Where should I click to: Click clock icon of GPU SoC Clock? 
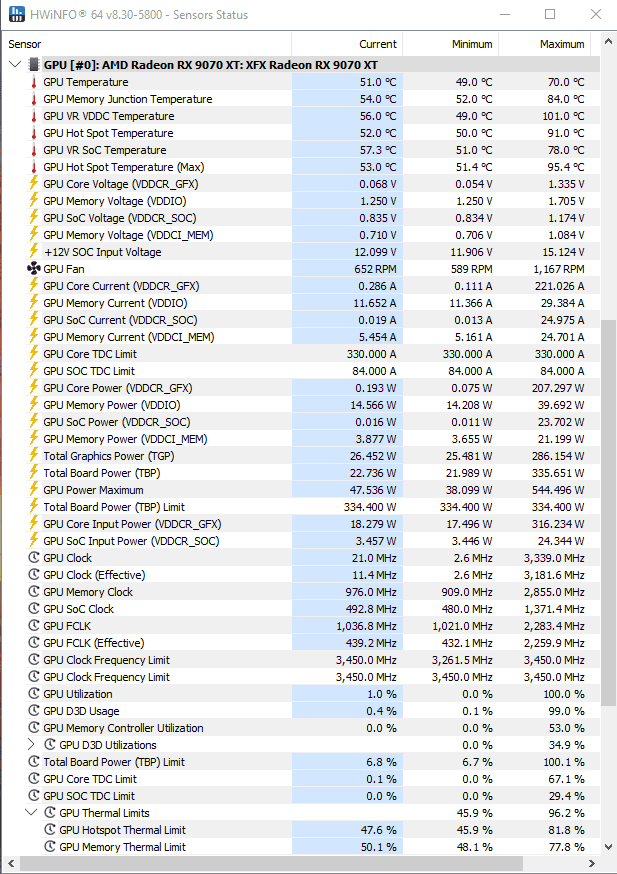pos(34,609)
